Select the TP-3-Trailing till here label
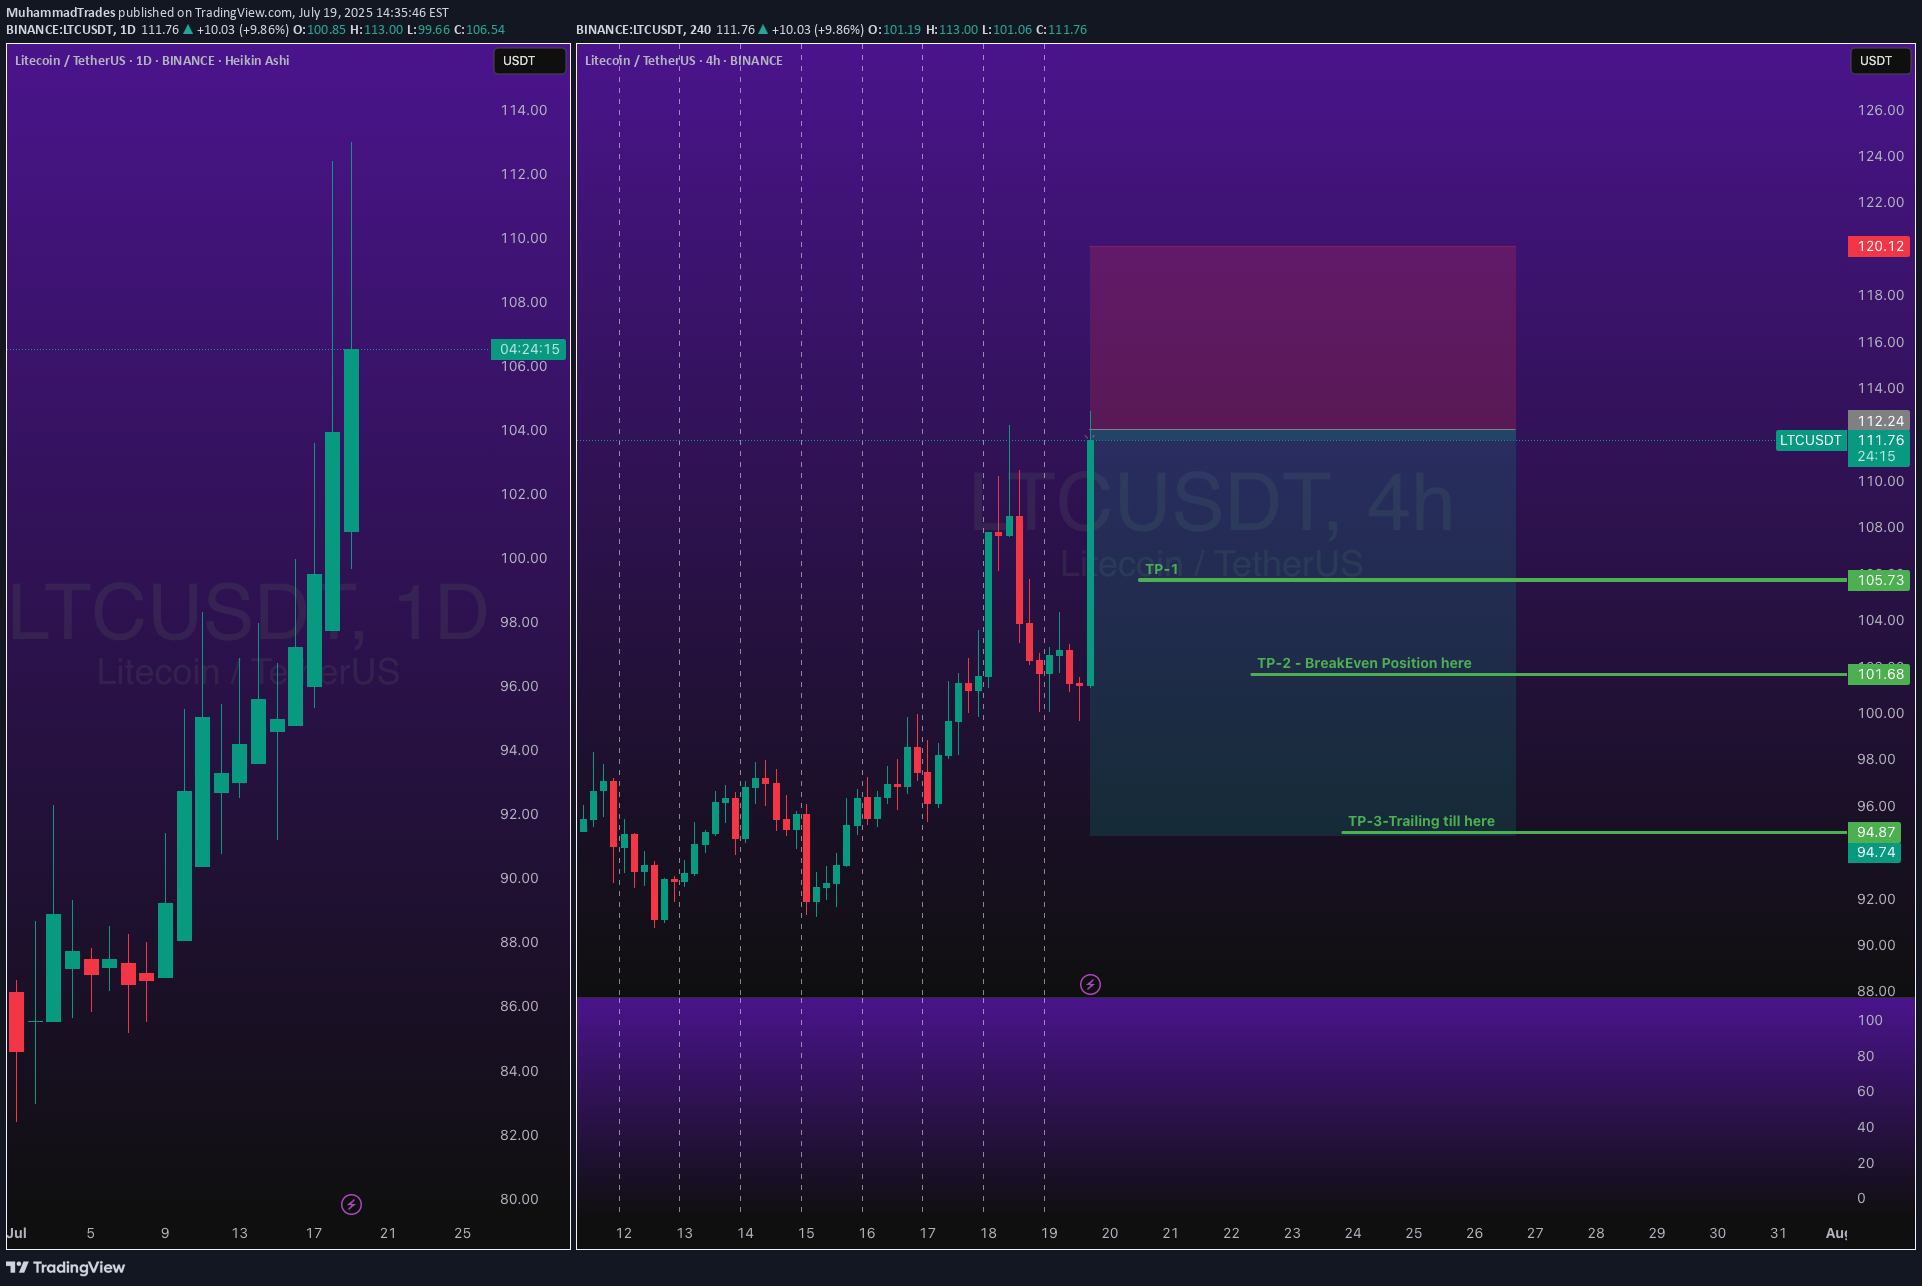The height and width of the screenshot is (1286, 1922). click(x=1421, y=821)
